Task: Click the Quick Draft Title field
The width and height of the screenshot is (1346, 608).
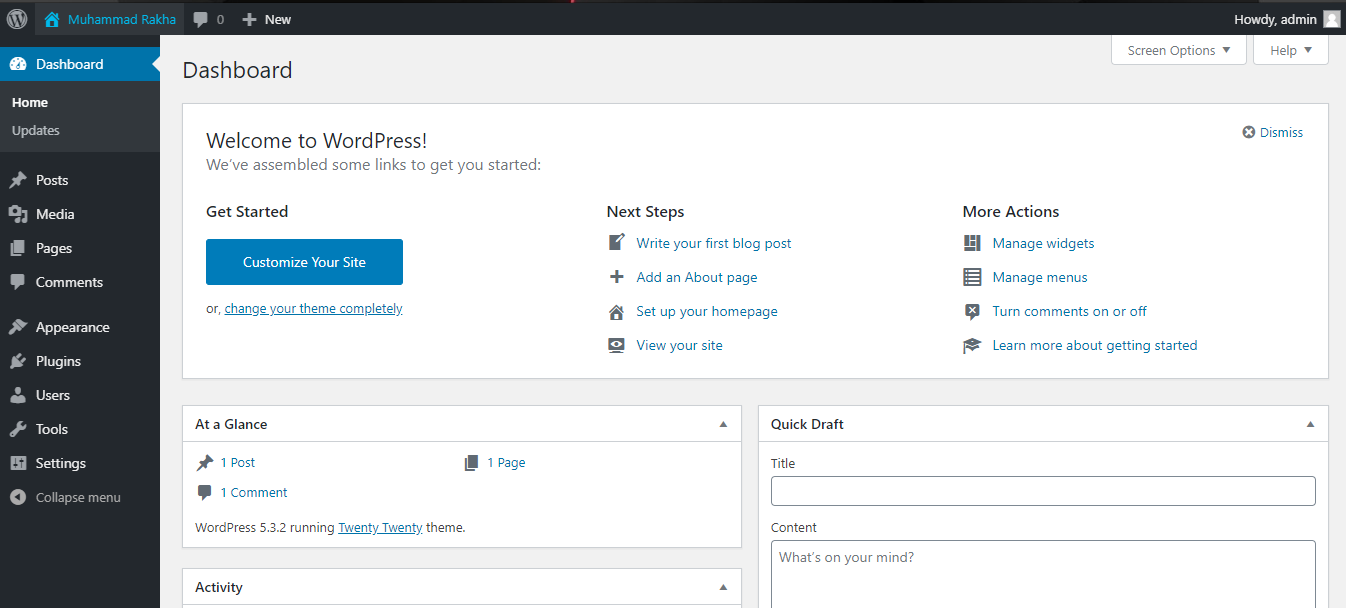Action: (x=1042, y=491)
